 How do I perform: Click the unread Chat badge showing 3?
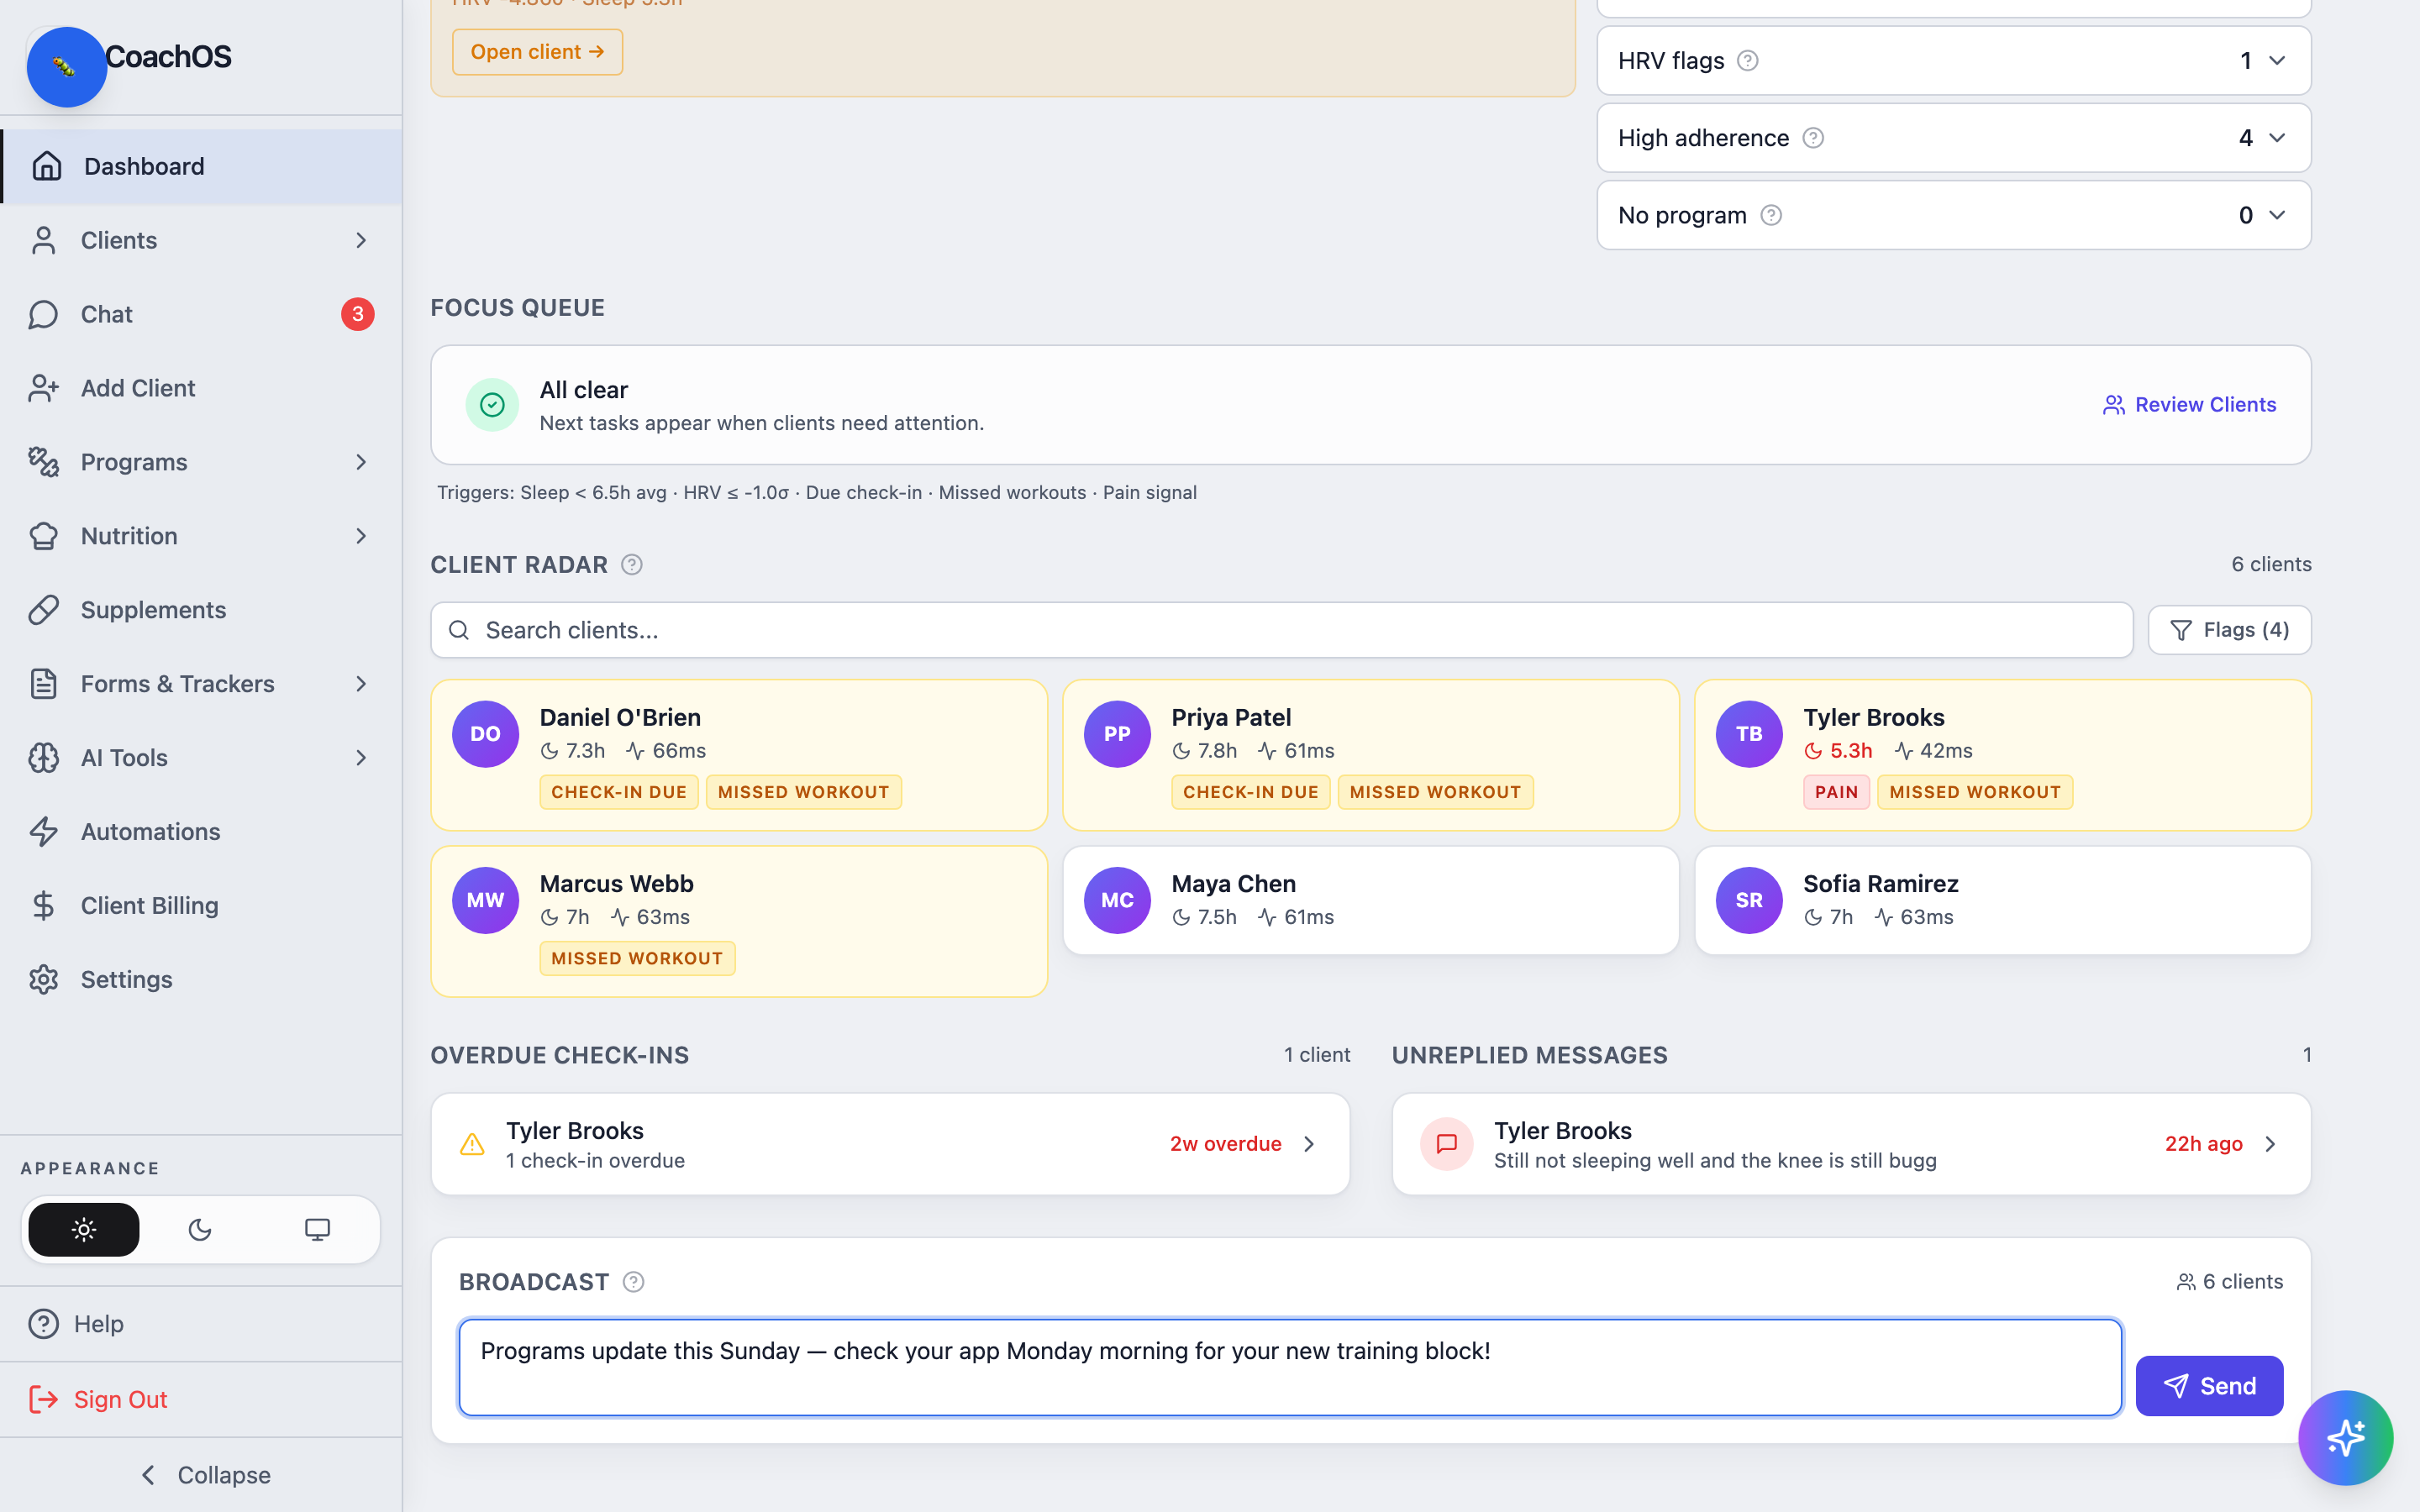pyautogui.click(x=357, y=314)
